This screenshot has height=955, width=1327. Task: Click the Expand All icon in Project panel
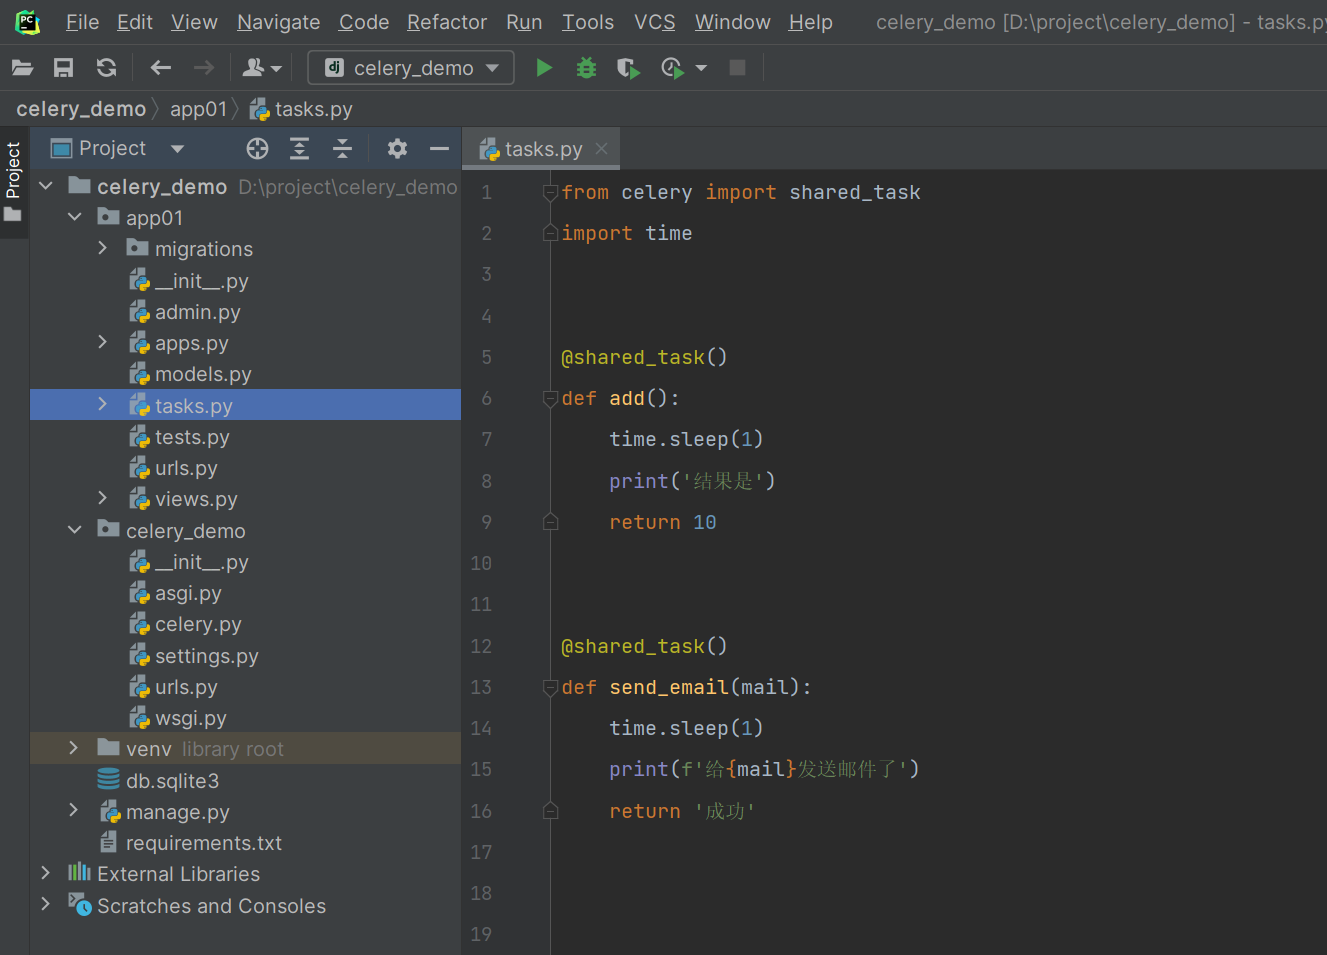click(299, 149)
